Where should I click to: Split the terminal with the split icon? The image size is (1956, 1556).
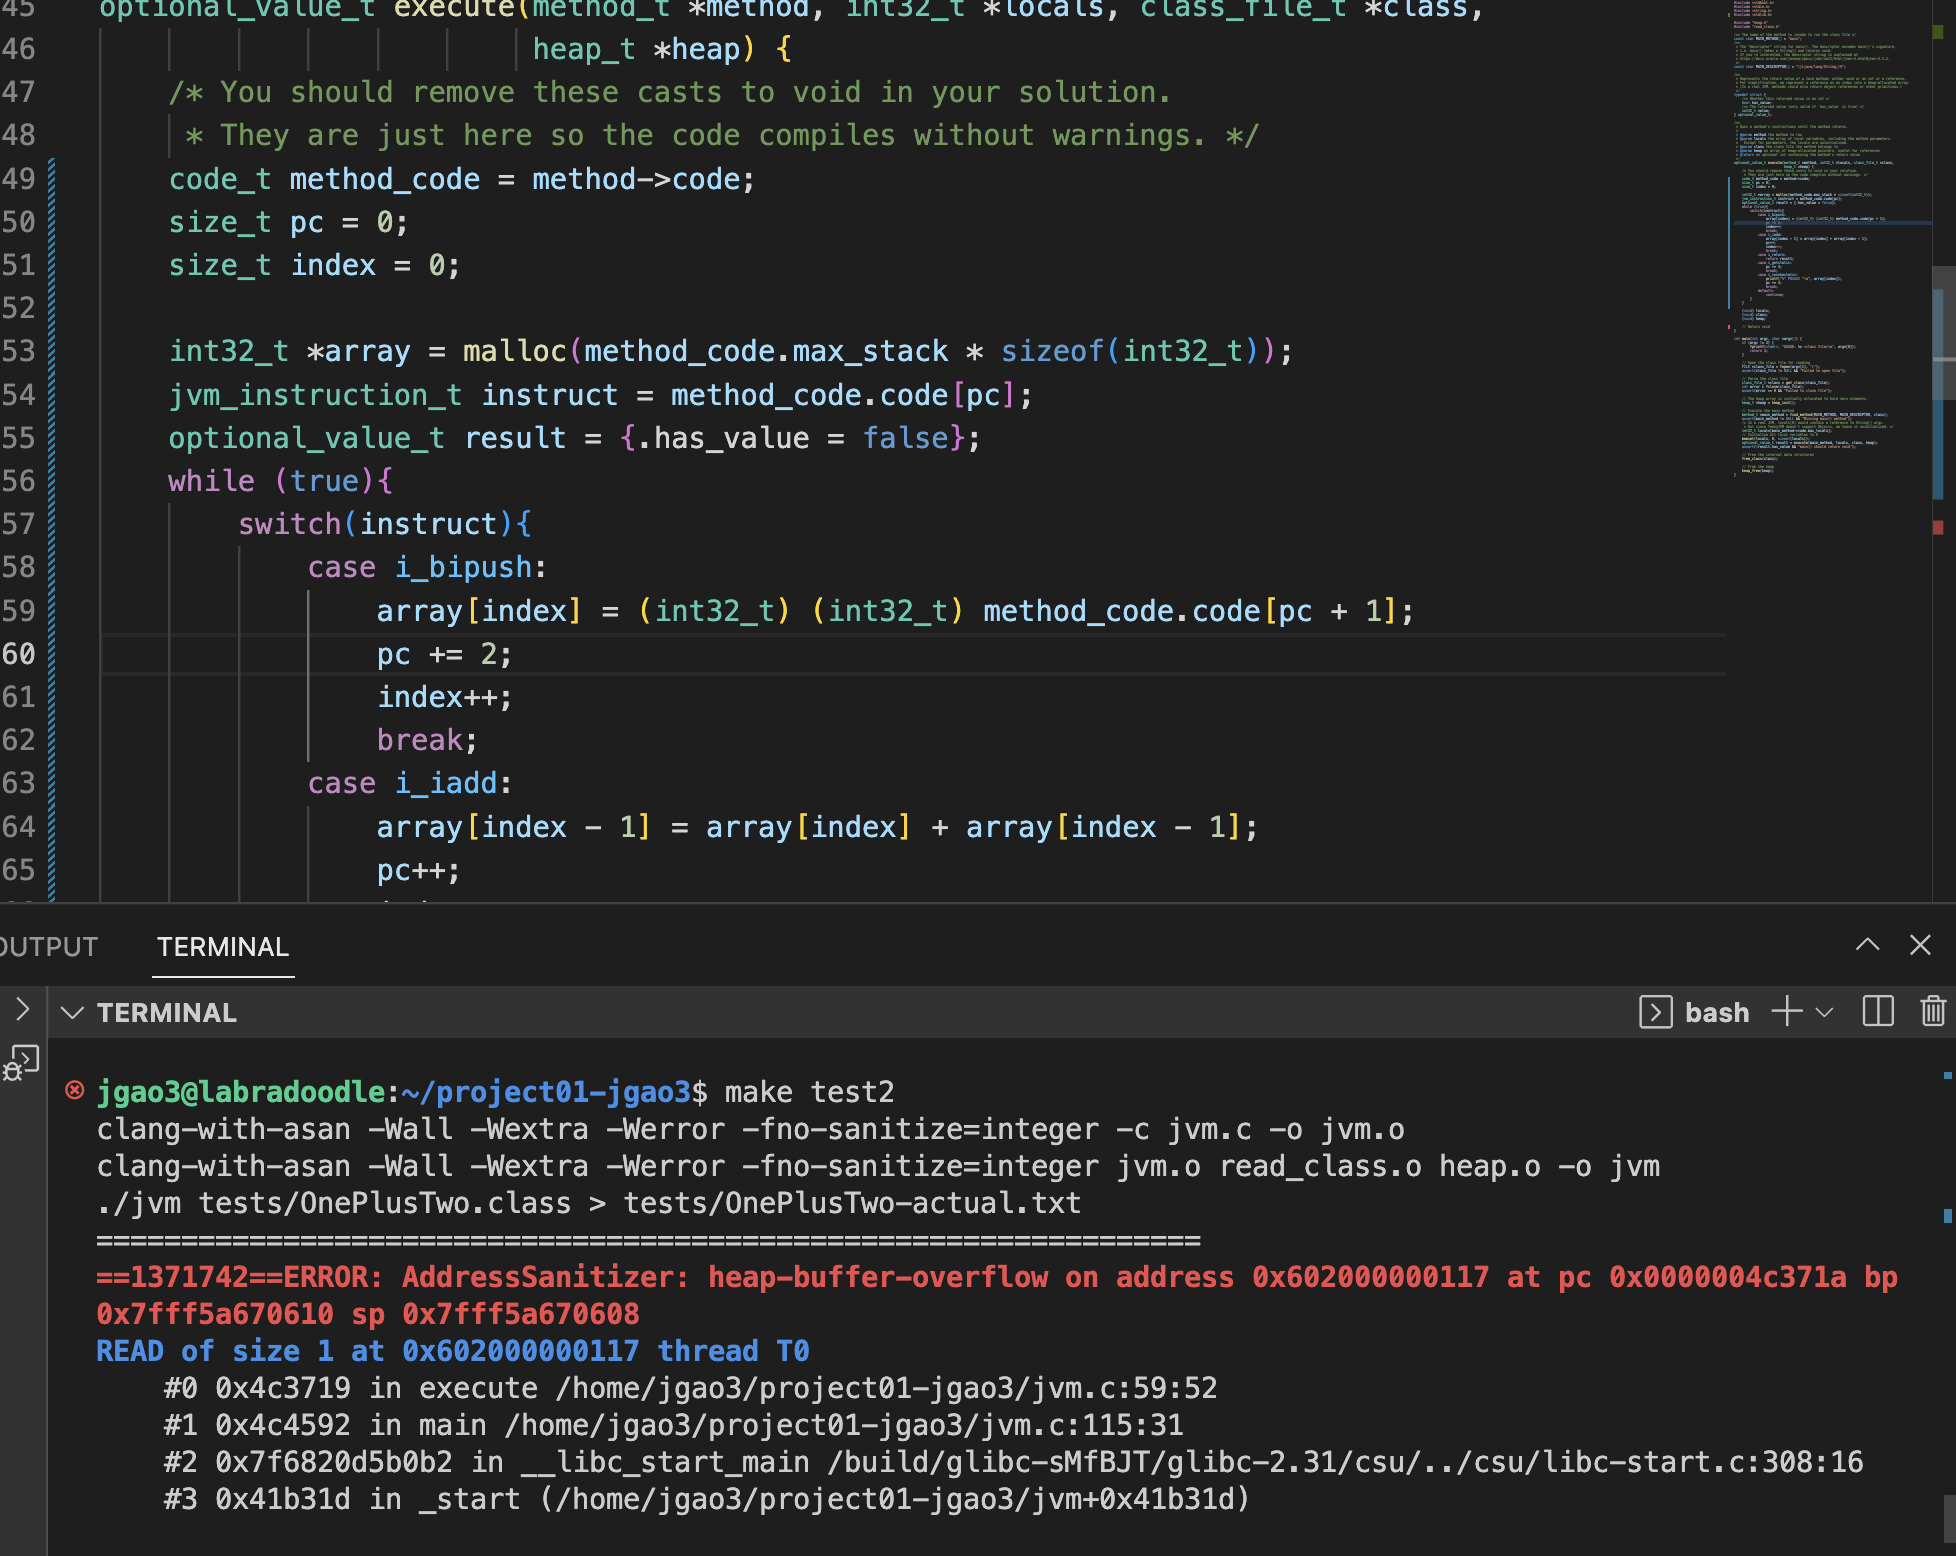[x=1878, y=1012]
